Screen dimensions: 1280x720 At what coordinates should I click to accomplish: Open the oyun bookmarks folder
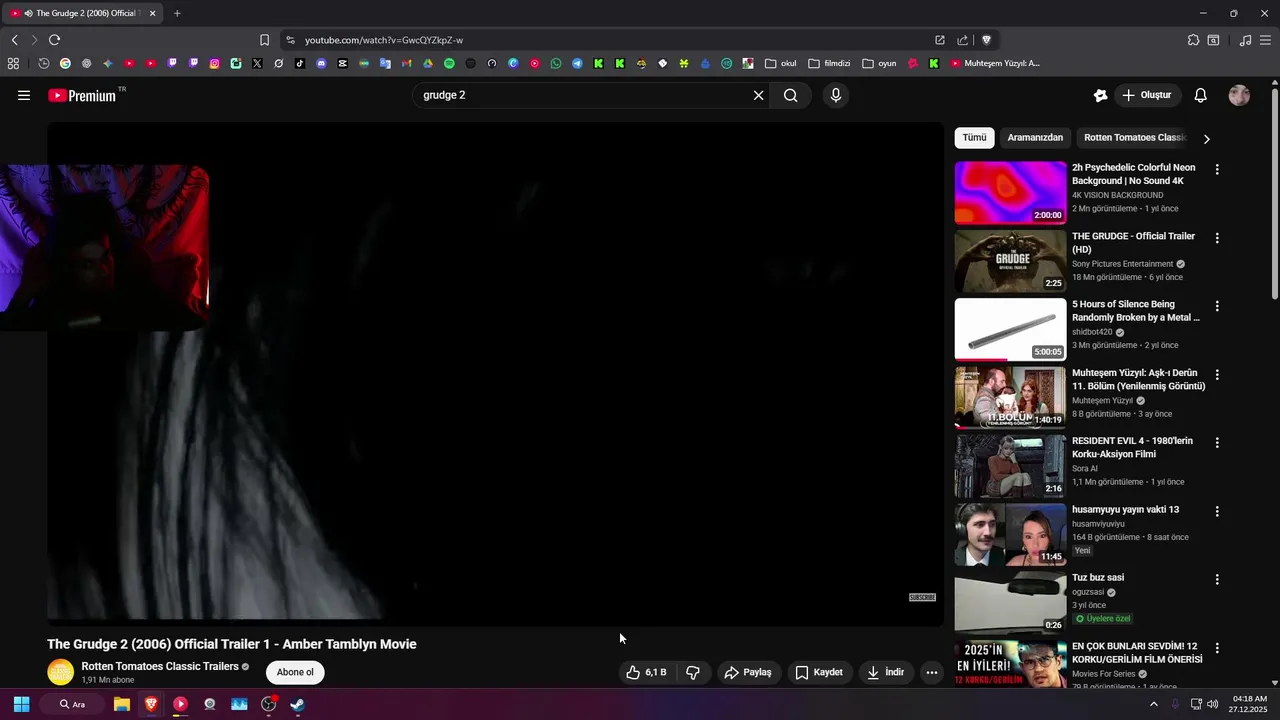tap(879, 63)
